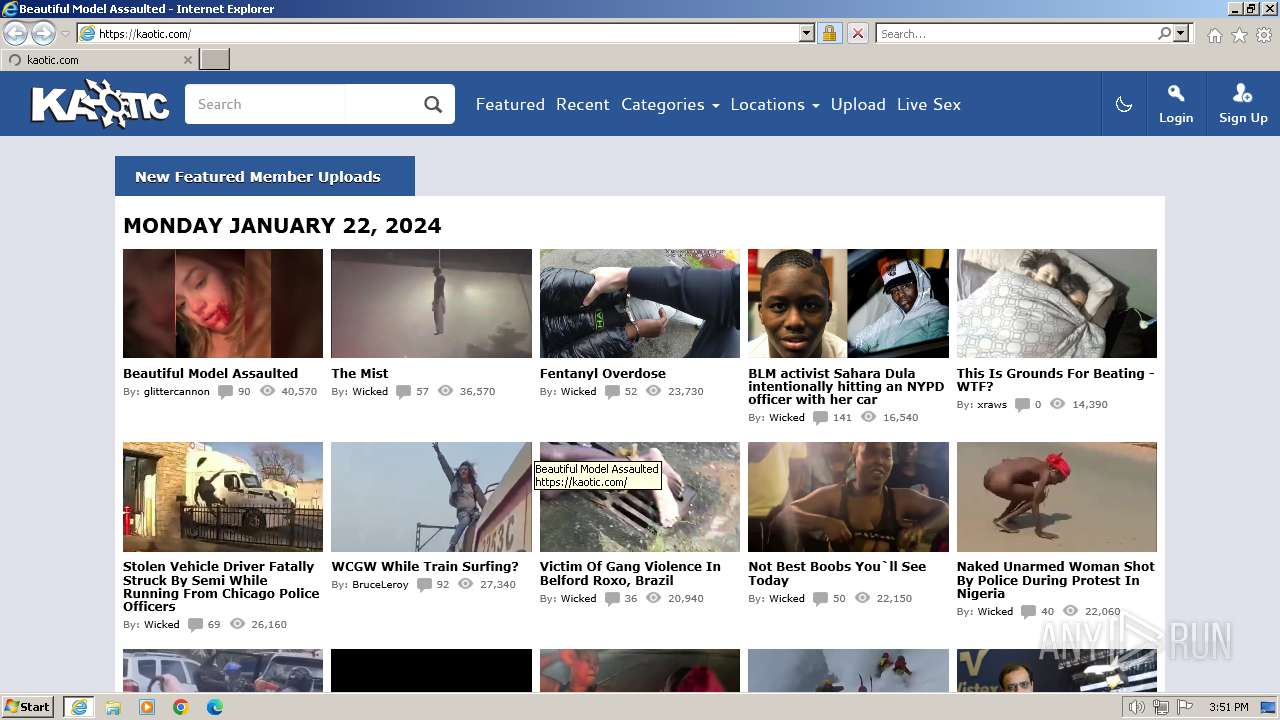Viewport: 1280px width, 720px height.
Task: Open the Upload page
Action: click(x=858, y=104)
